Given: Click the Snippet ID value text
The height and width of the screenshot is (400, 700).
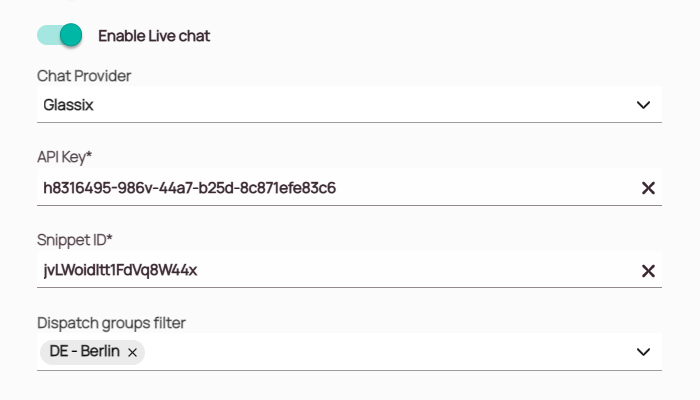Looking at the screenshot, I should click(x=120, y=270).
